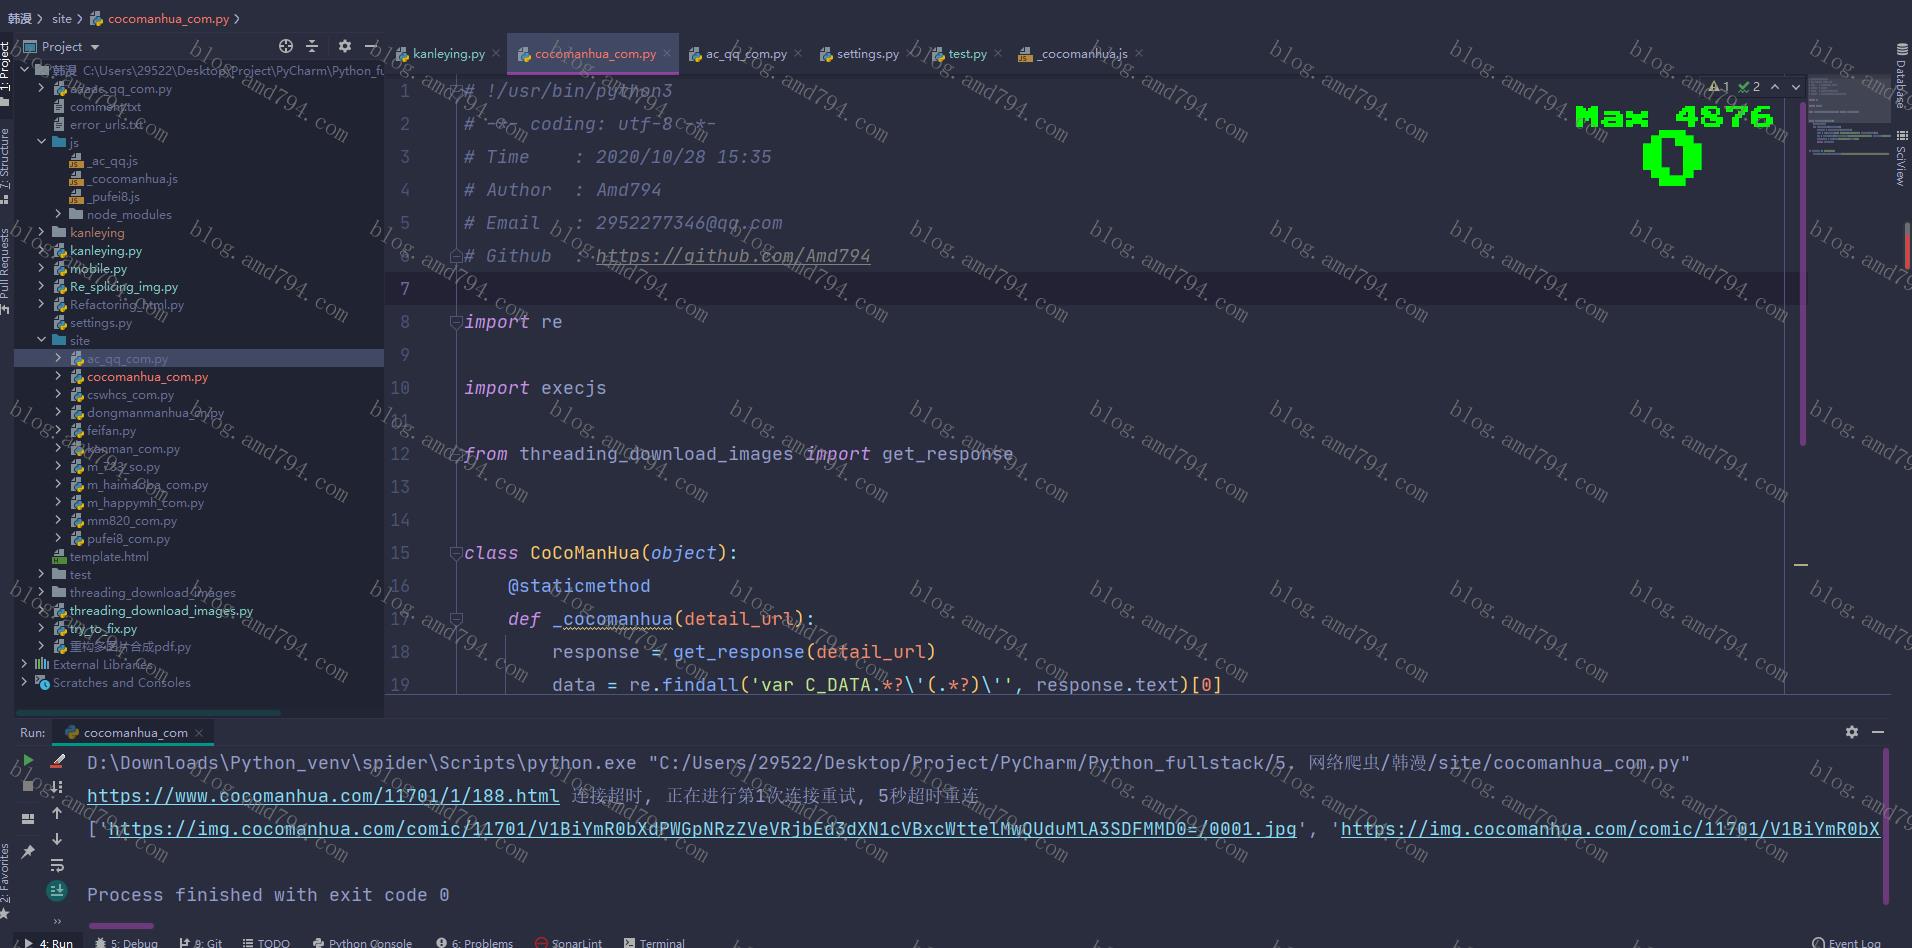Locate opened file in Project tree

(x=286, y=46)
